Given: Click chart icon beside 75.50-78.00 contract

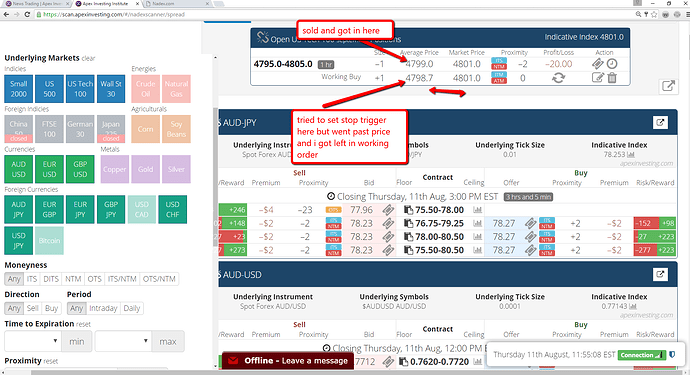Looking at the screenshot, I should pyautogui.click(x=477, y=210).
